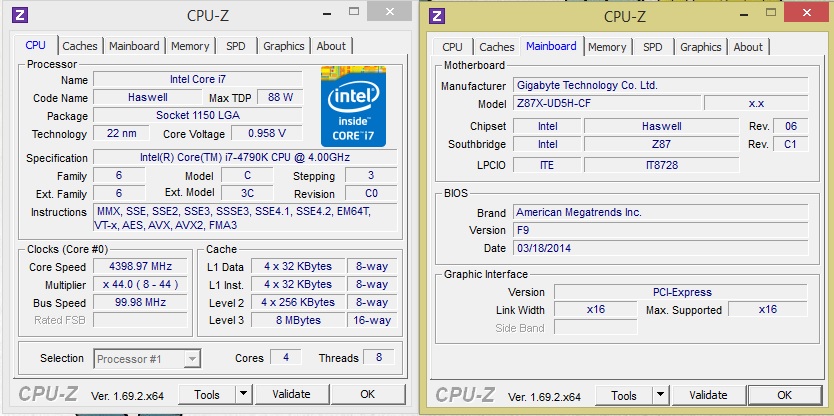This screenshot has height=416, width=834.
Task: Switch to Mainboard tab in left window
Action: [134, 46]
